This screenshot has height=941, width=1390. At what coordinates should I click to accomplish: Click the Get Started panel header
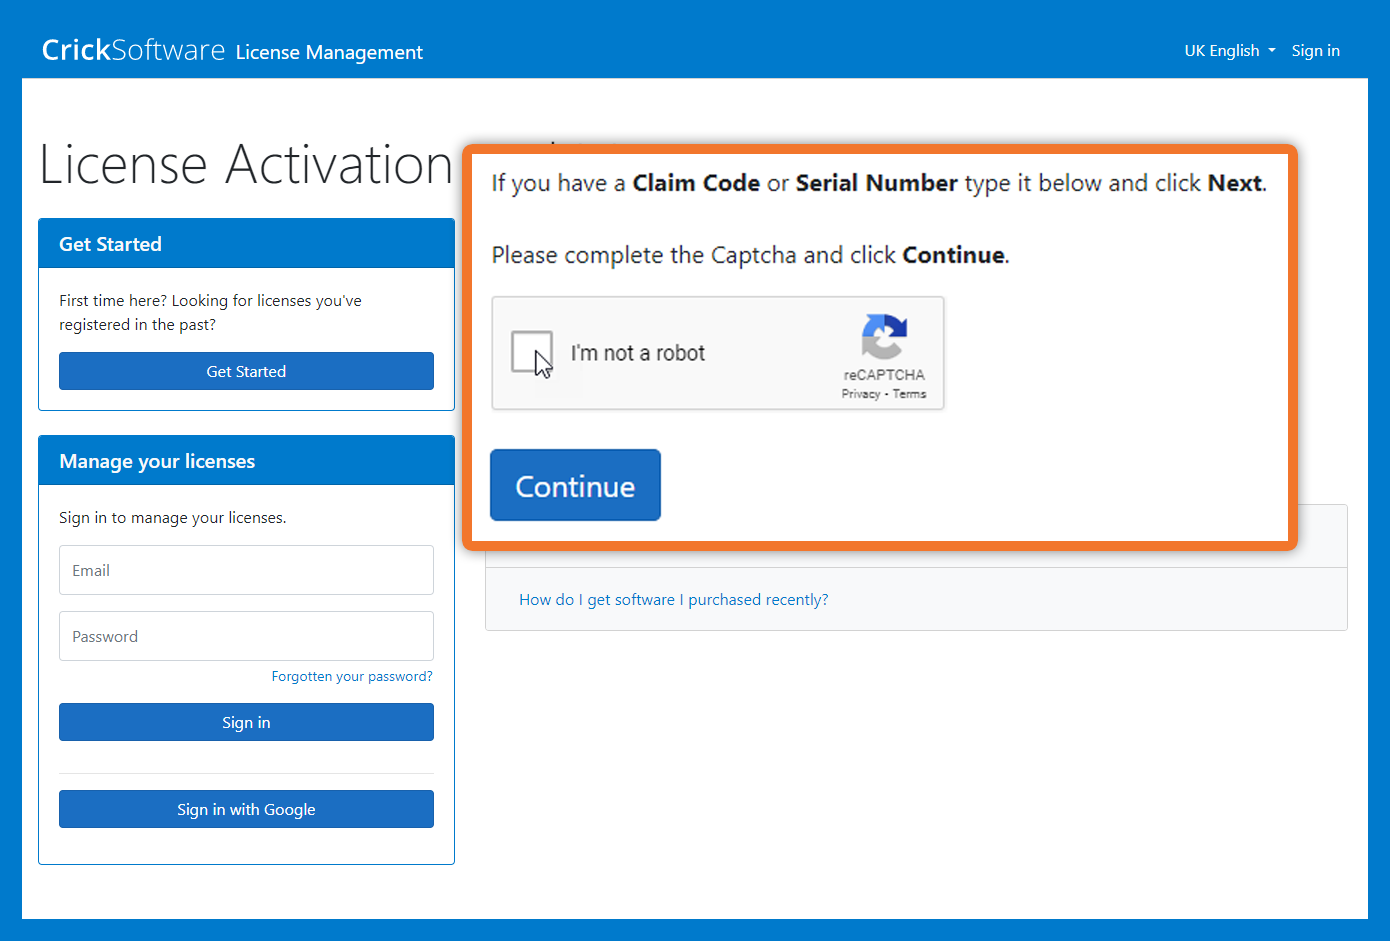(x=246, y=244)
